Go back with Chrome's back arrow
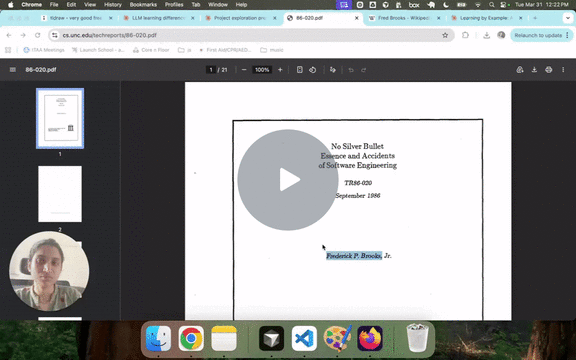 [9, 35]
